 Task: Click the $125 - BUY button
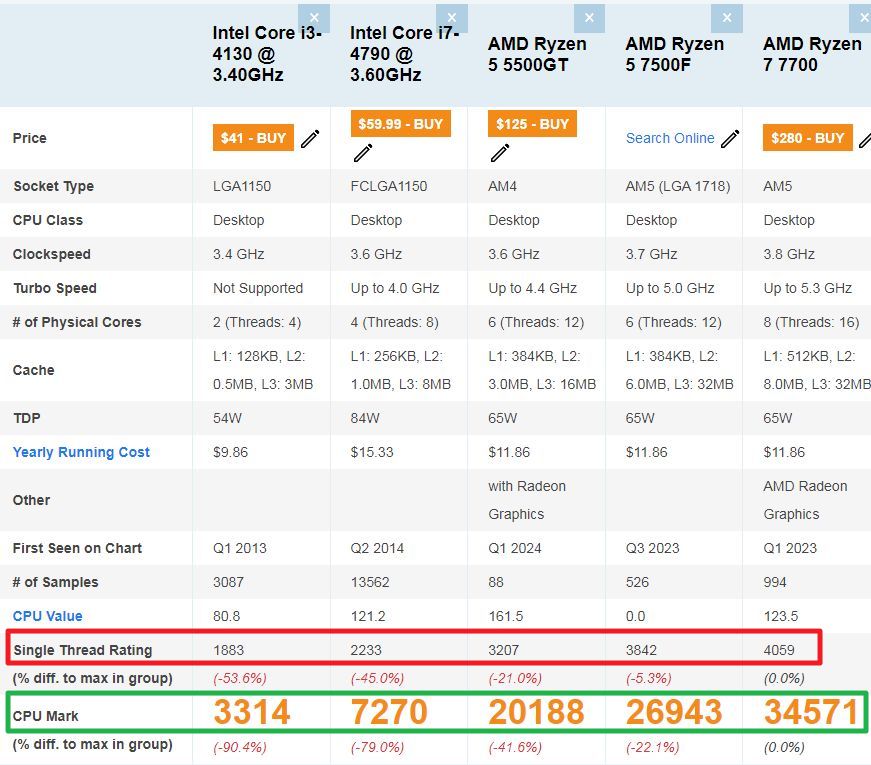[532, 123]
